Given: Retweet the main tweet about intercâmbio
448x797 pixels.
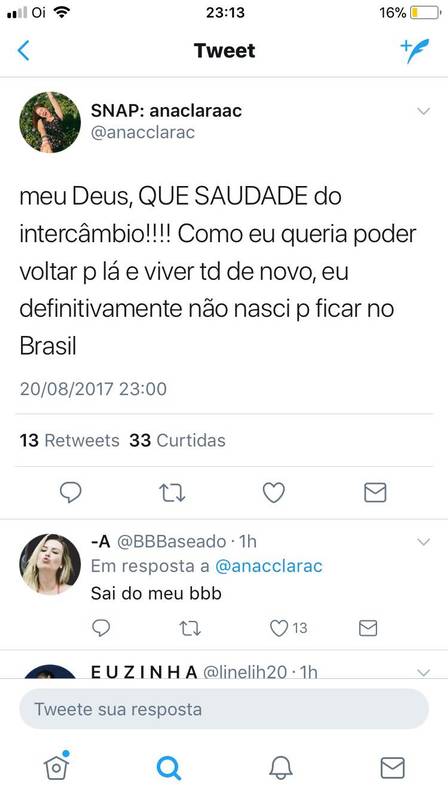Looking at the screenshot, I should [x=172, y=493].
